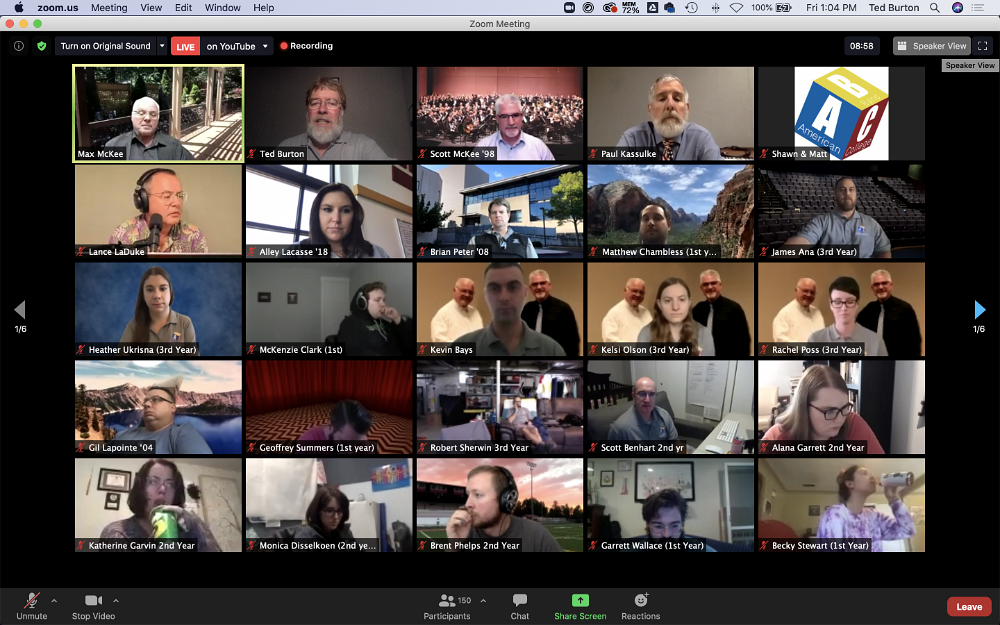The image size is (1000, 625).
Task: Expand the arrow next to Participants
Action: click(x=483, y=600)
